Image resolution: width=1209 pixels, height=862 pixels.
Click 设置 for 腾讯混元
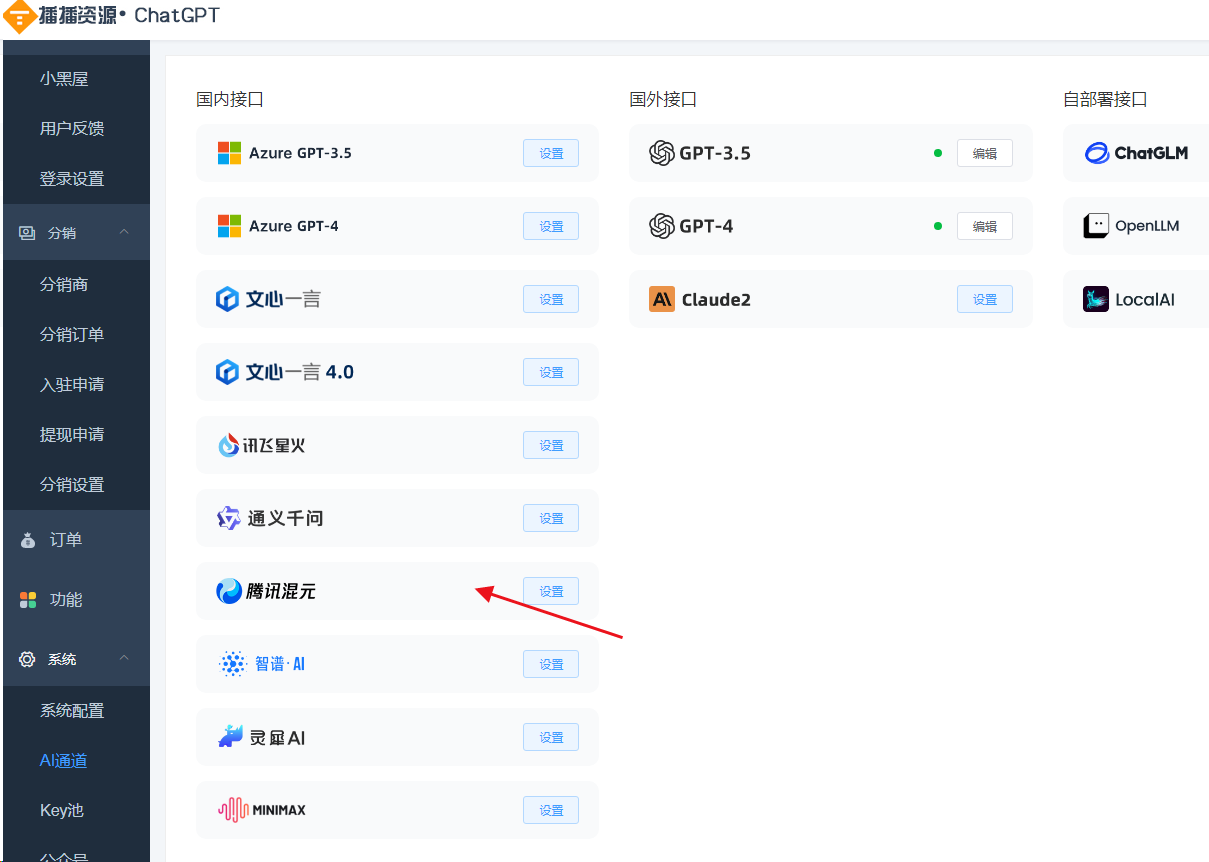pyautogui.click(x=551, y=591)
